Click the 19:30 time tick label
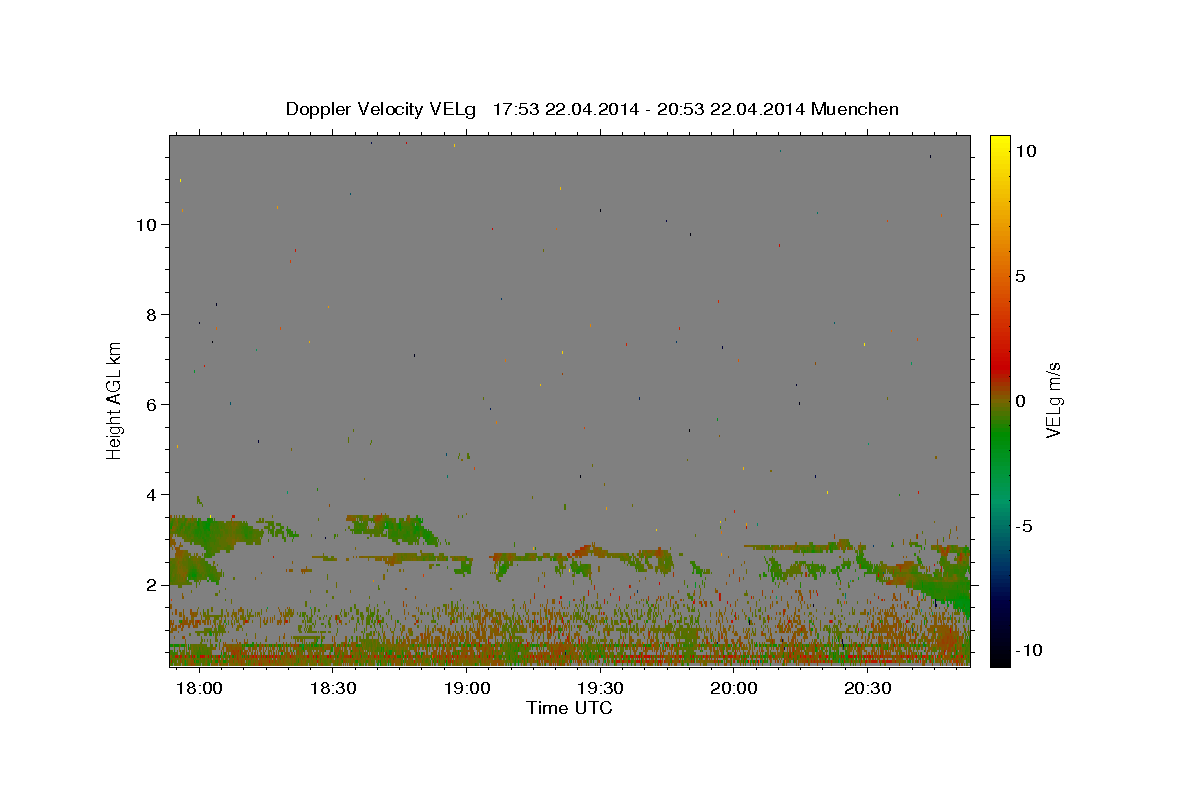This screenshot has width=1200, height=800. 600,689
